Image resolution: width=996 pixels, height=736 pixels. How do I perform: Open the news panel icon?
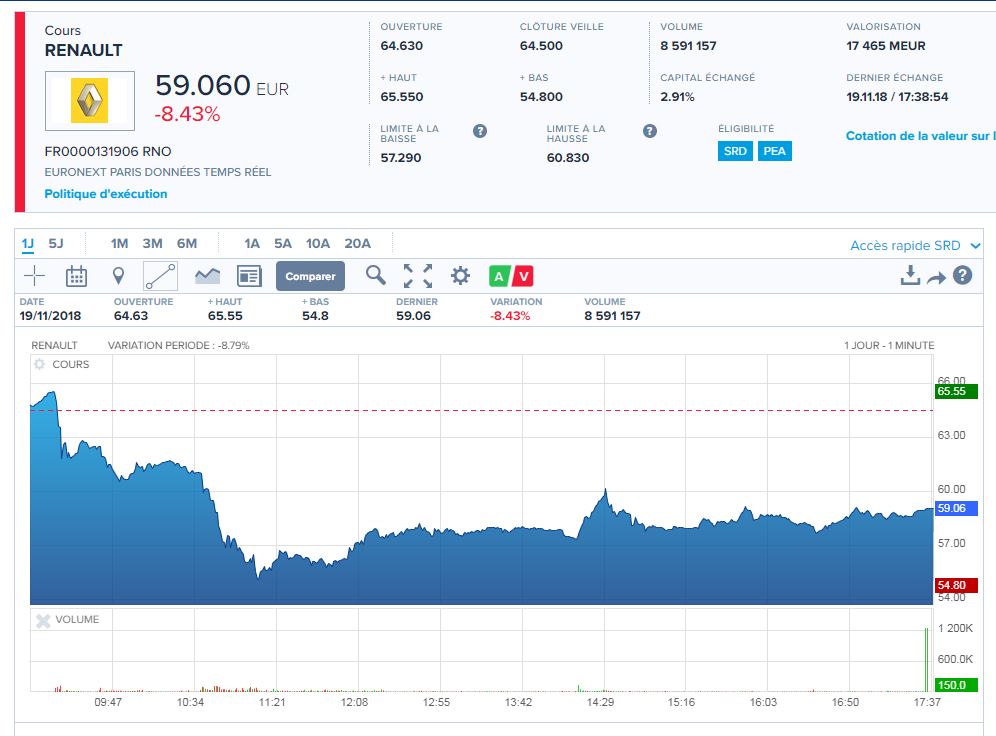click(249, 276)
